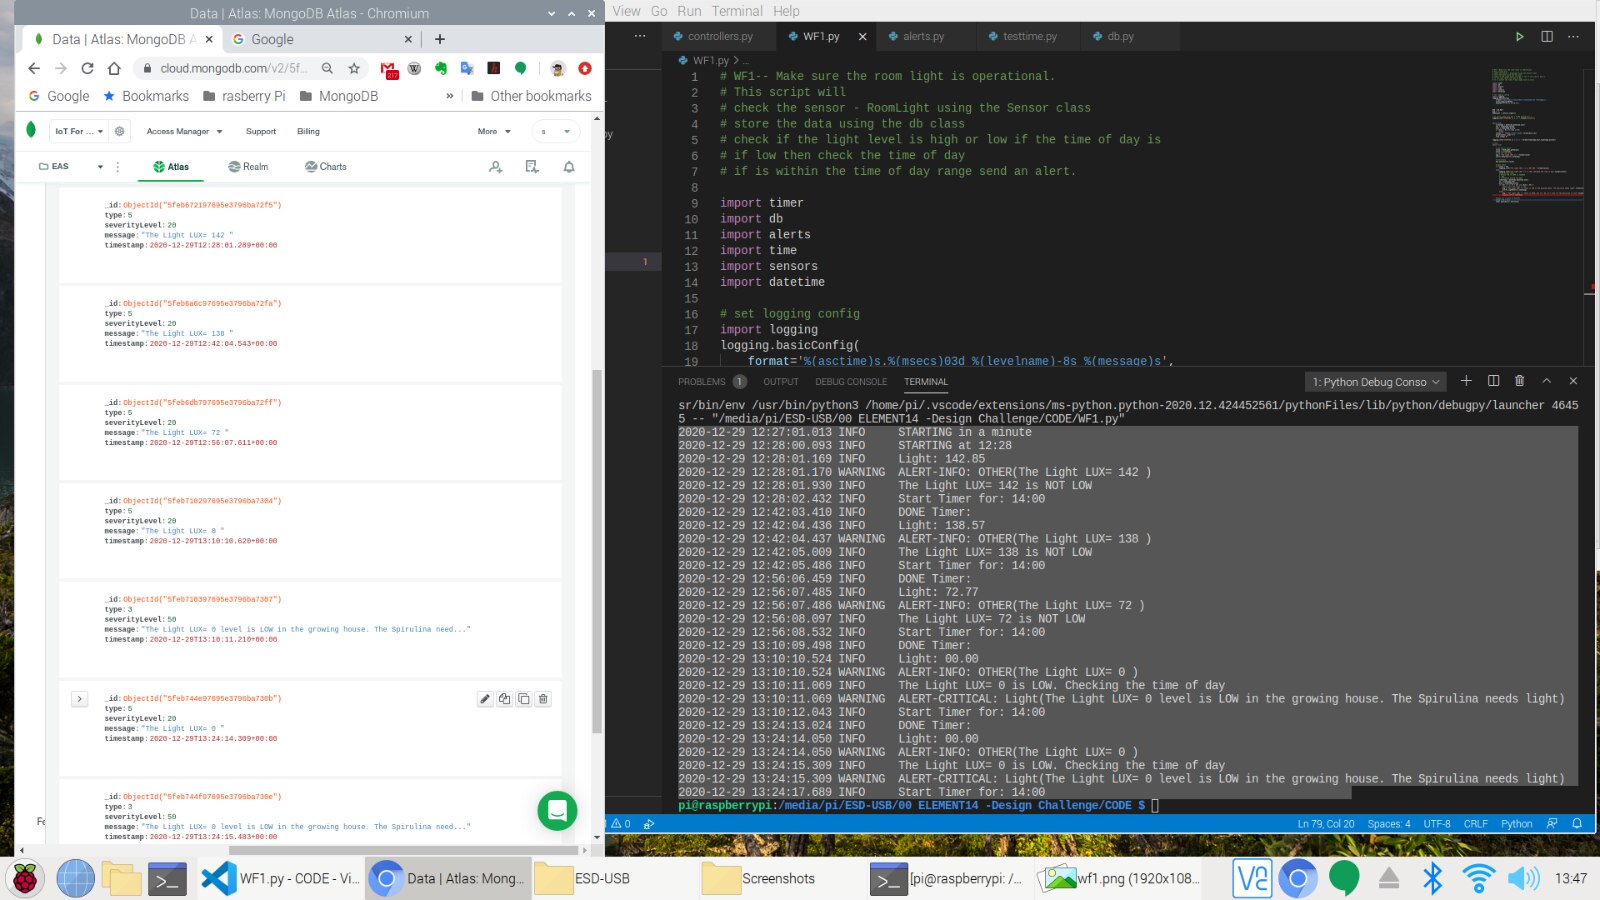Open the Atlas notifications bell

click(569, 167)
